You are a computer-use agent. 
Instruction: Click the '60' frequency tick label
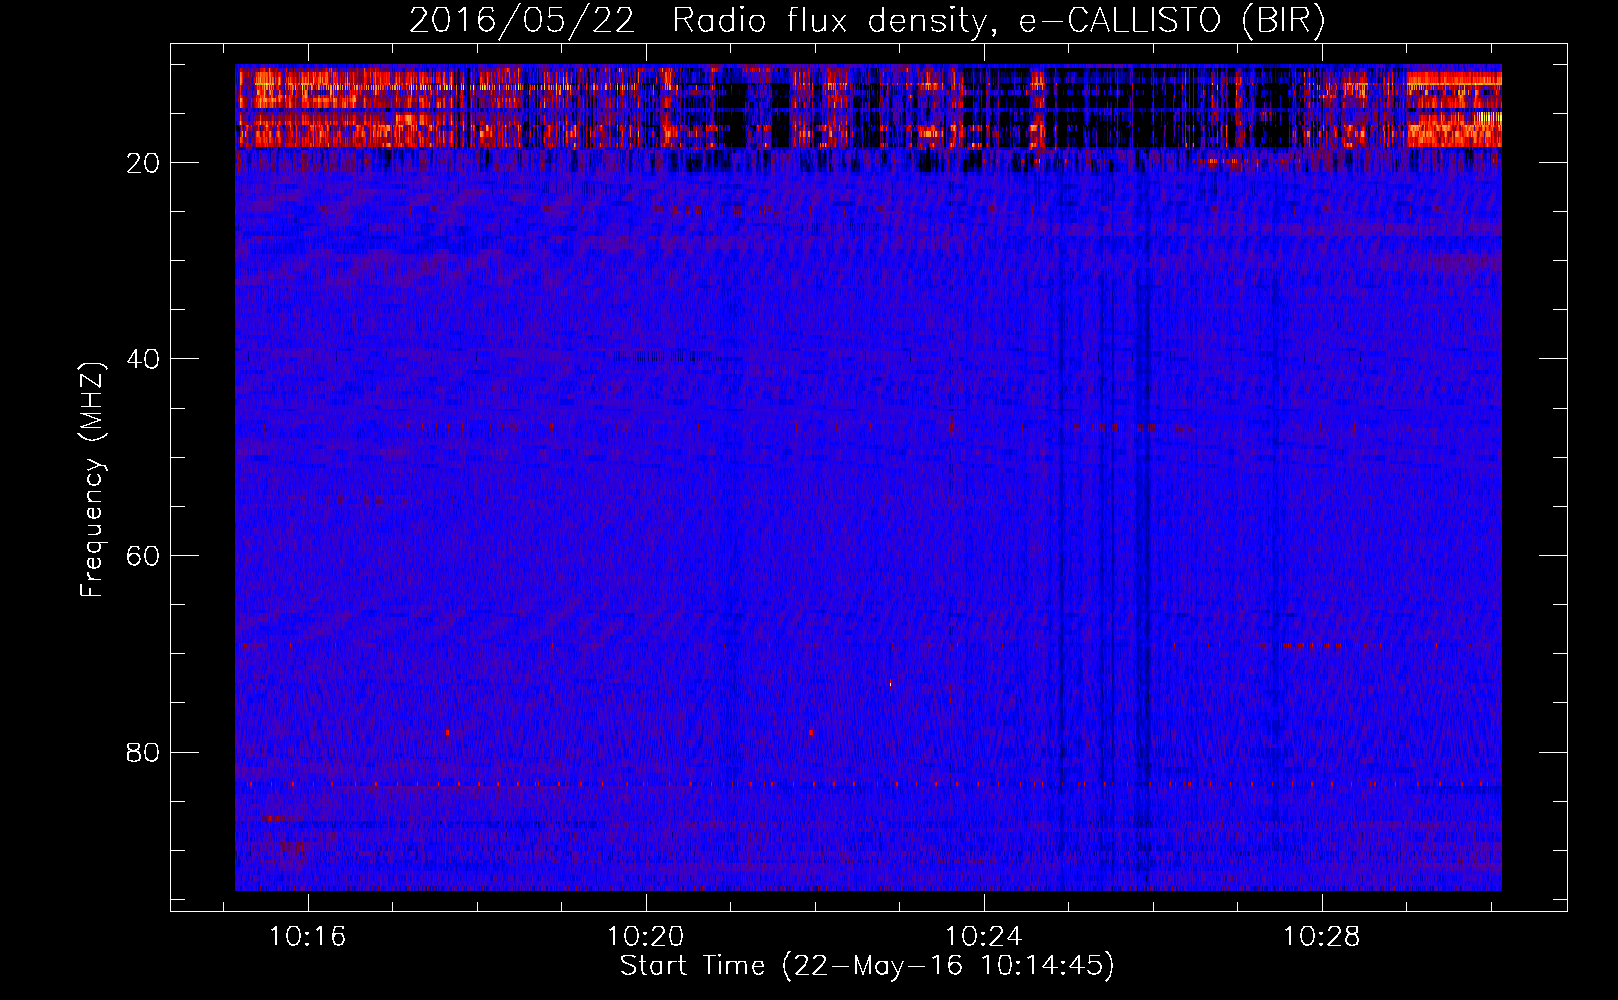(x=144, y=556)
